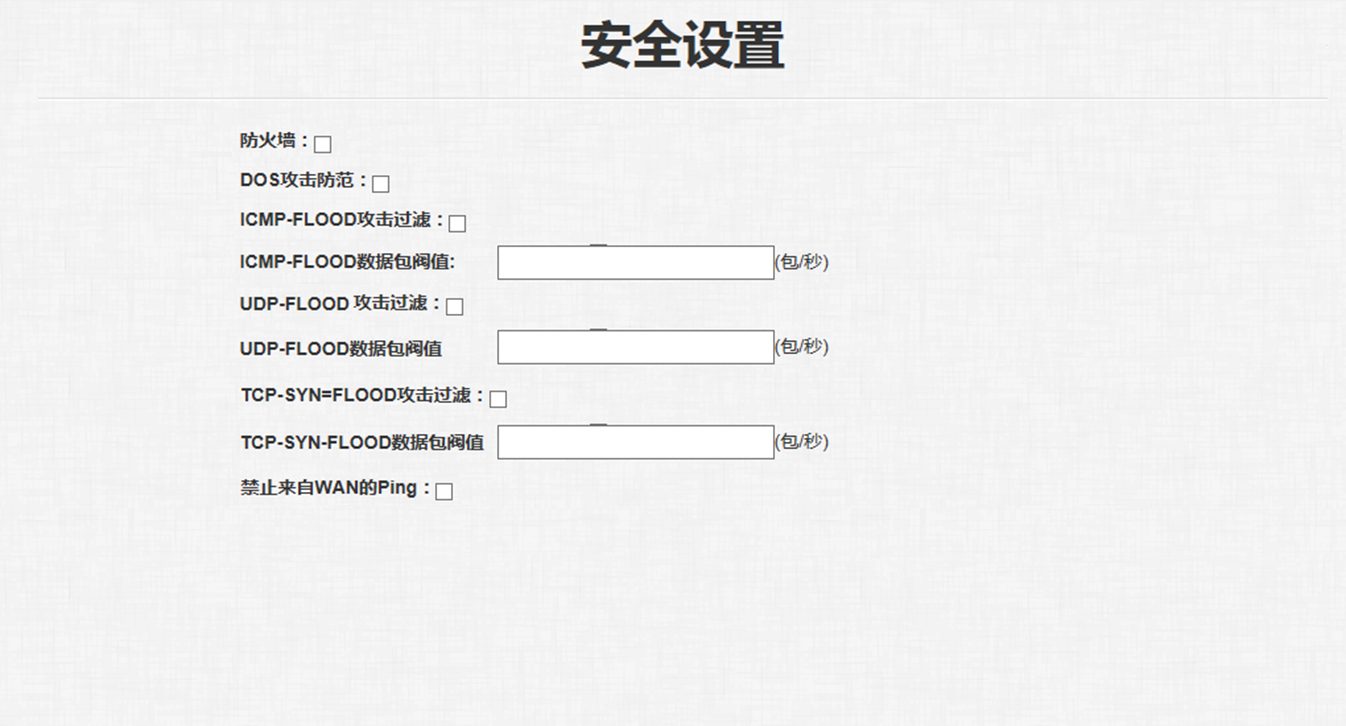Click the ICMP-FLOOD攻击过滤 label text
Screen dimensions: 1346x726
pos(341,220)
